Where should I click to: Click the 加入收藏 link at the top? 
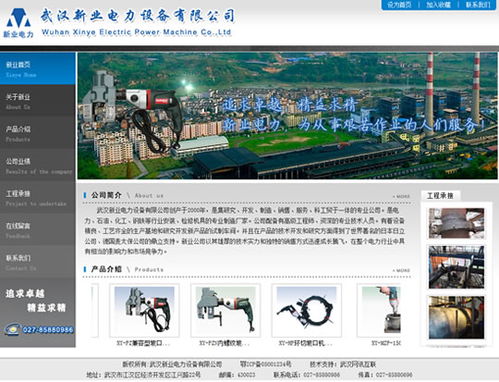[438, 5]
